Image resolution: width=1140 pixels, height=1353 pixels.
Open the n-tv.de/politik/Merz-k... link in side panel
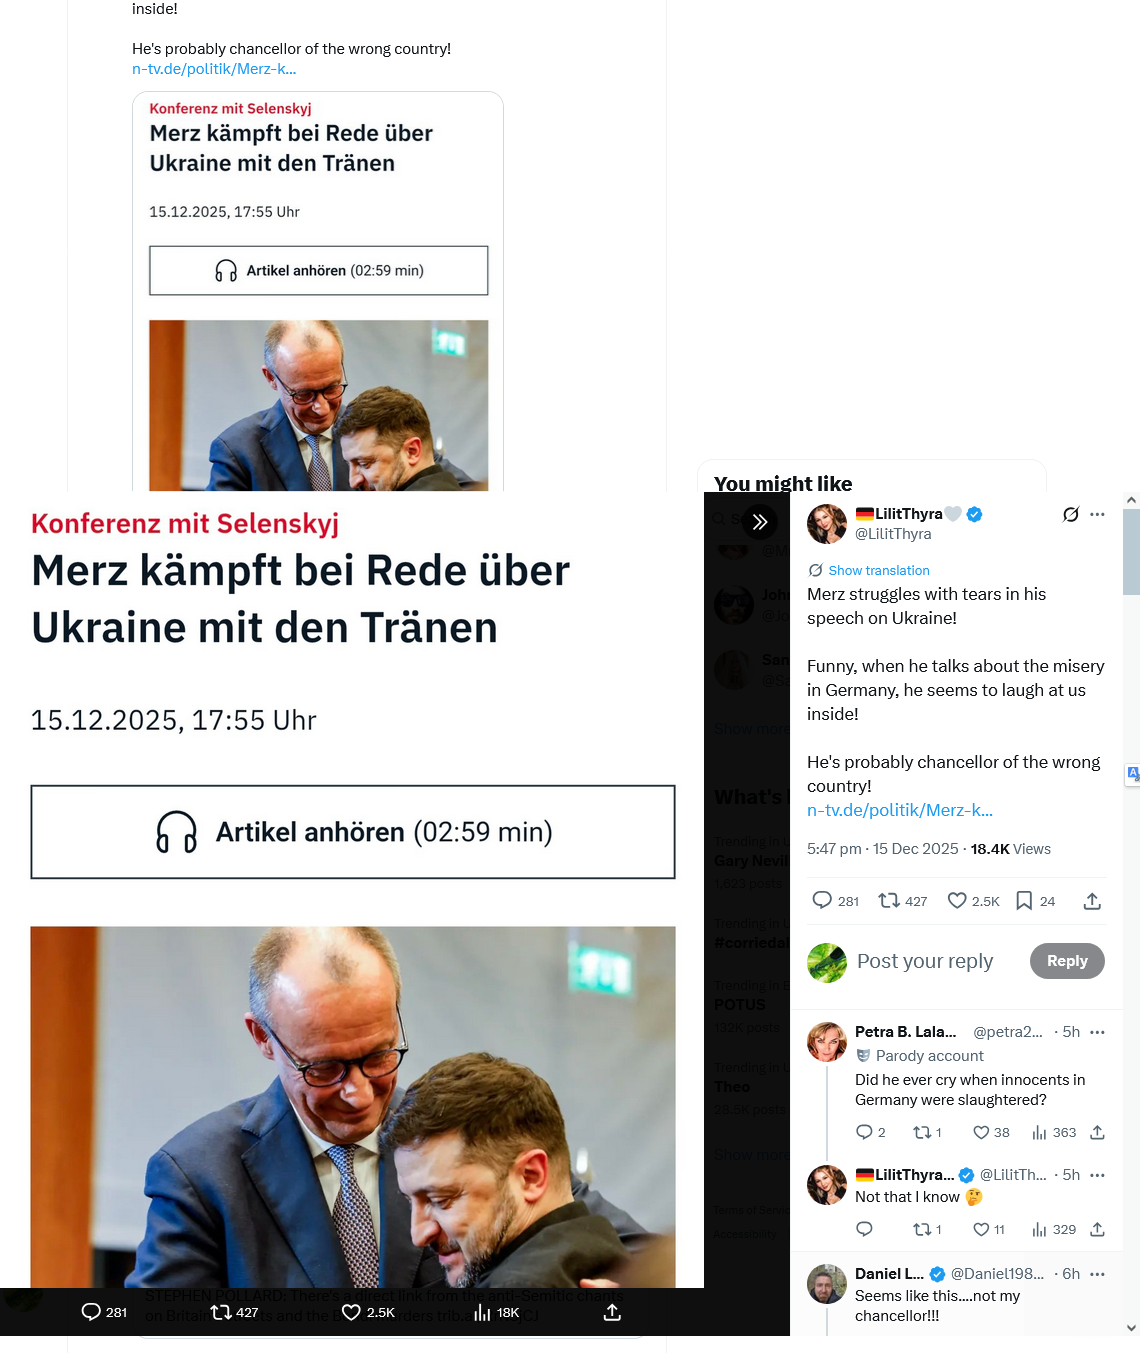(x=900, y=810)
